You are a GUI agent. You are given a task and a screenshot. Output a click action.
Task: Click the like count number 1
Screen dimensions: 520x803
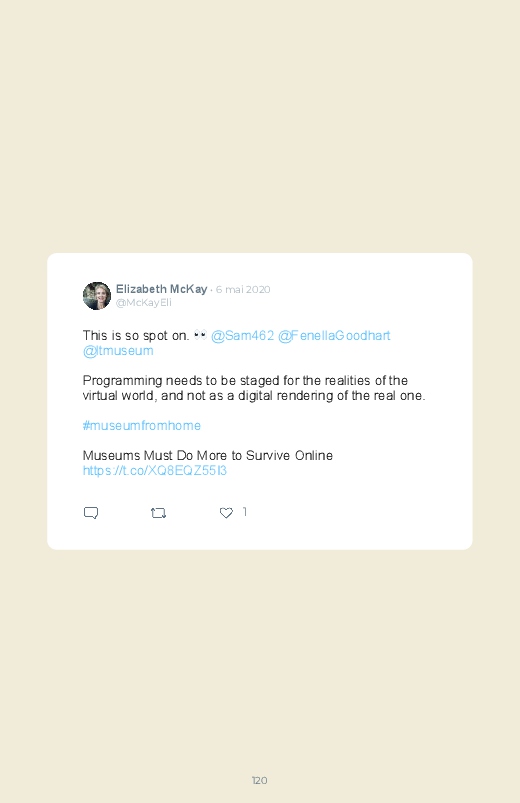click(245, 512)
